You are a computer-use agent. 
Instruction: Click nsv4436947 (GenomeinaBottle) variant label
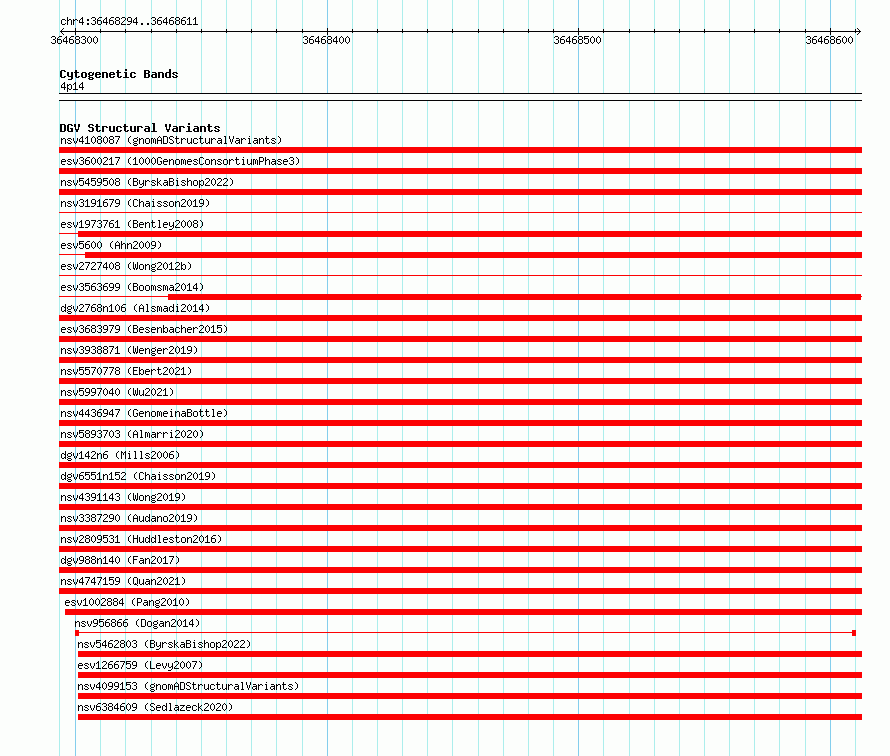pyautogui.click(x=144, y=413)
